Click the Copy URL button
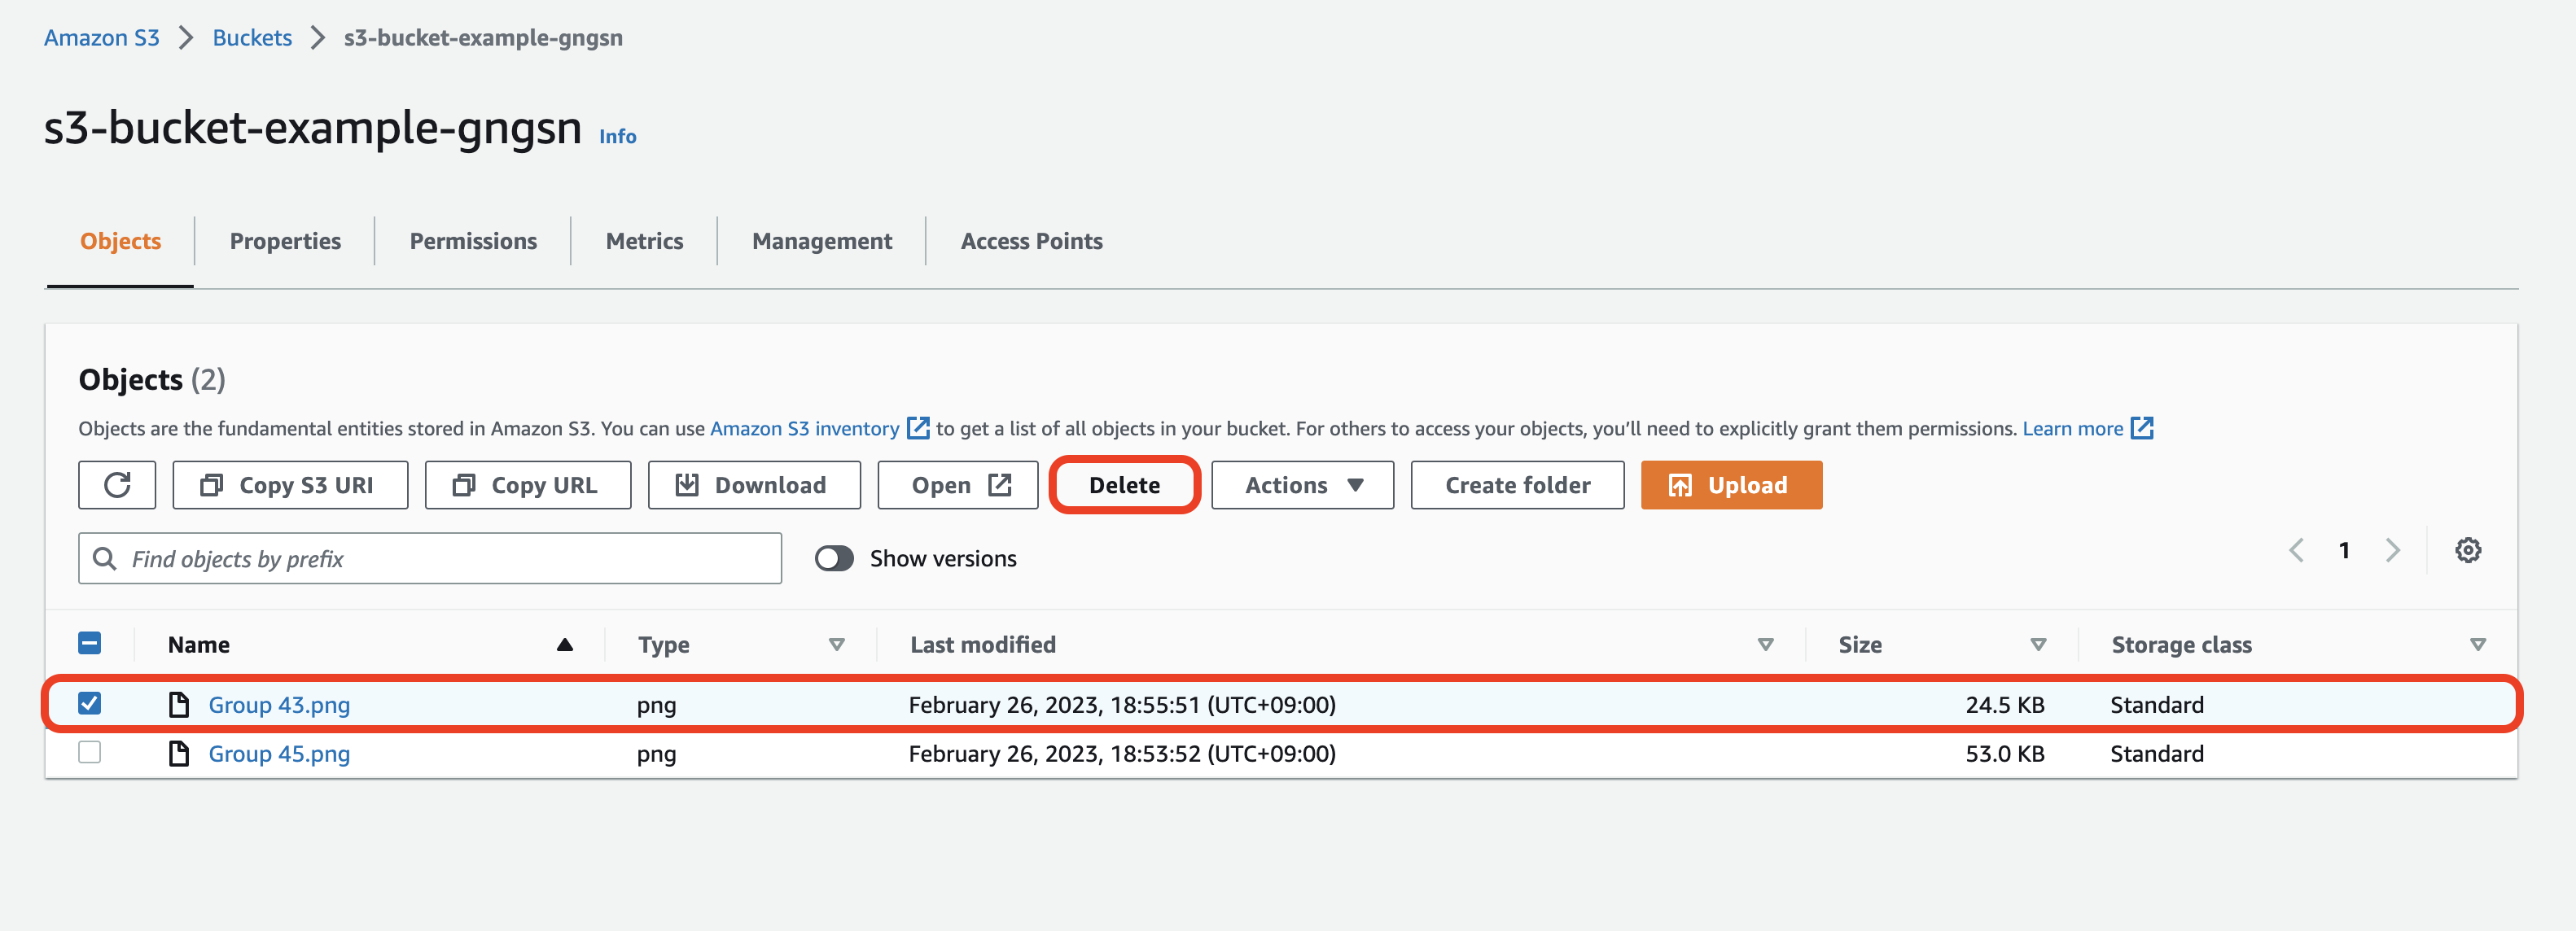 (527, 485)
